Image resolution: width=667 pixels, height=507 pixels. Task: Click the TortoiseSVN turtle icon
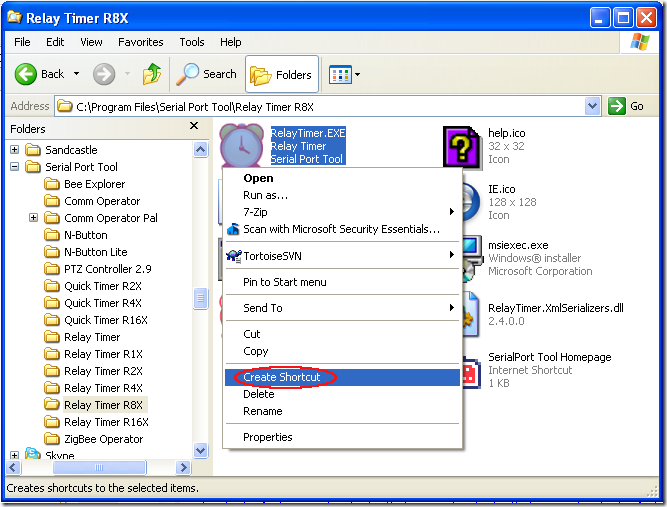[x=234, y=256]
